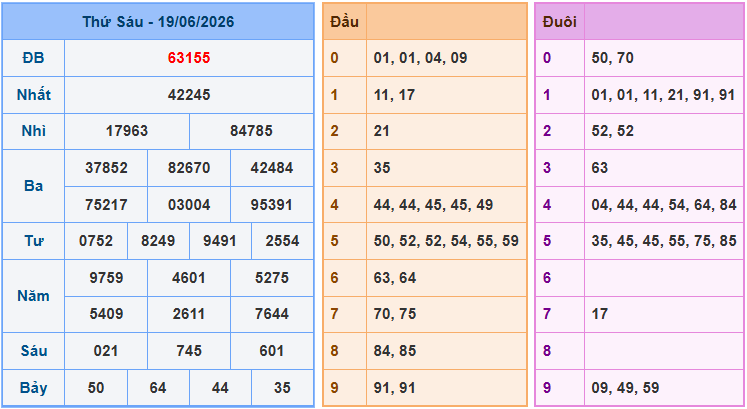Screen dimensions: 747x409
Task: Click the Đuôi column header
Action: pos(560,22)
